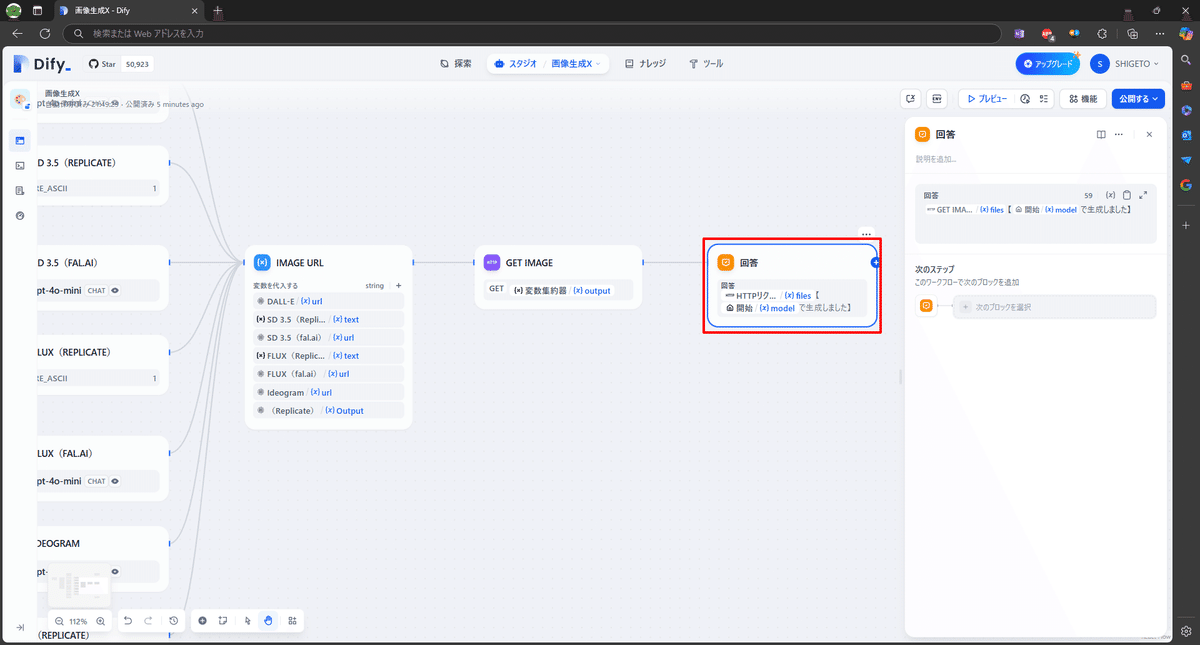The width and height of the screenshot is (1200, 645).
Task: Open the checklist icon beside Preview
Action: [x=1043, y=99]
